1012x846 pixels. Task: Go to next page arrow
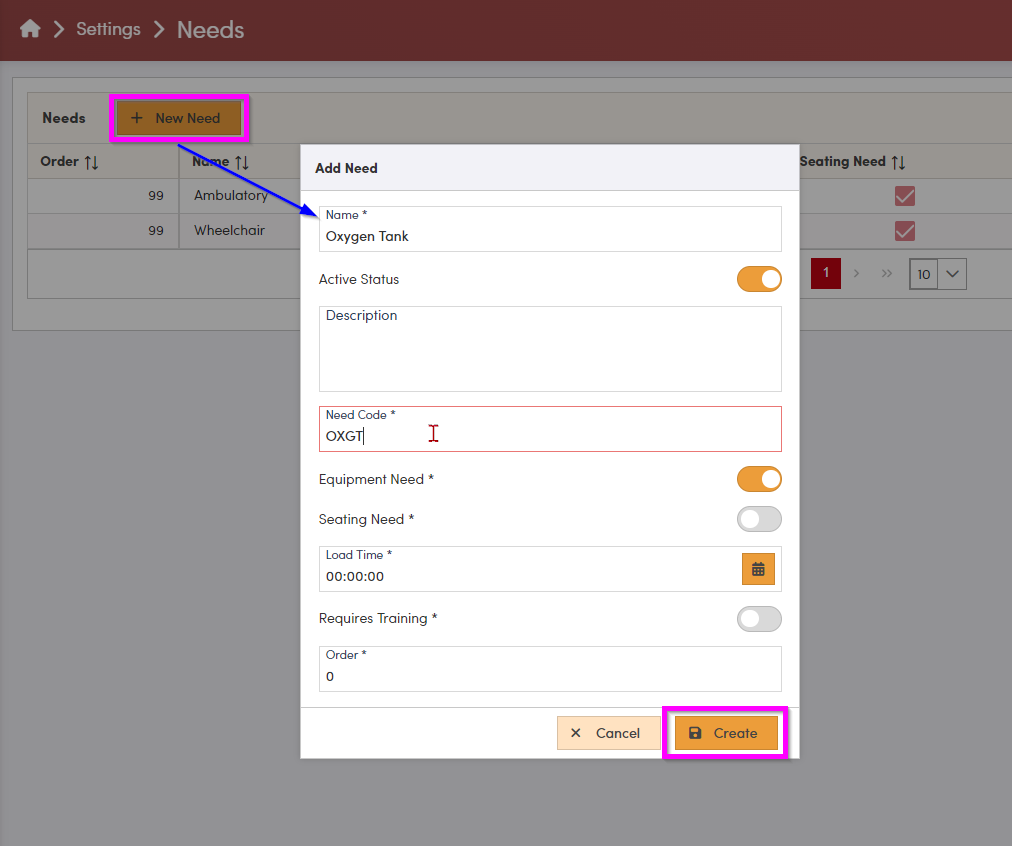coord(856,273)
